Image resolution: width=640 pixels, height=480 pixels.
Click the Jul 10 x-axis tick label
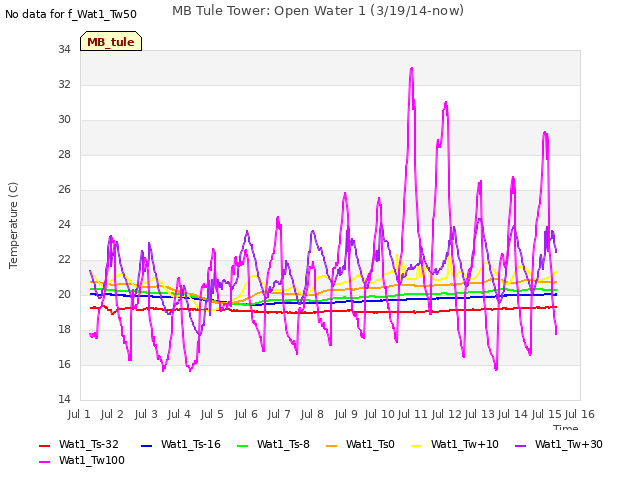pos(379,414)
